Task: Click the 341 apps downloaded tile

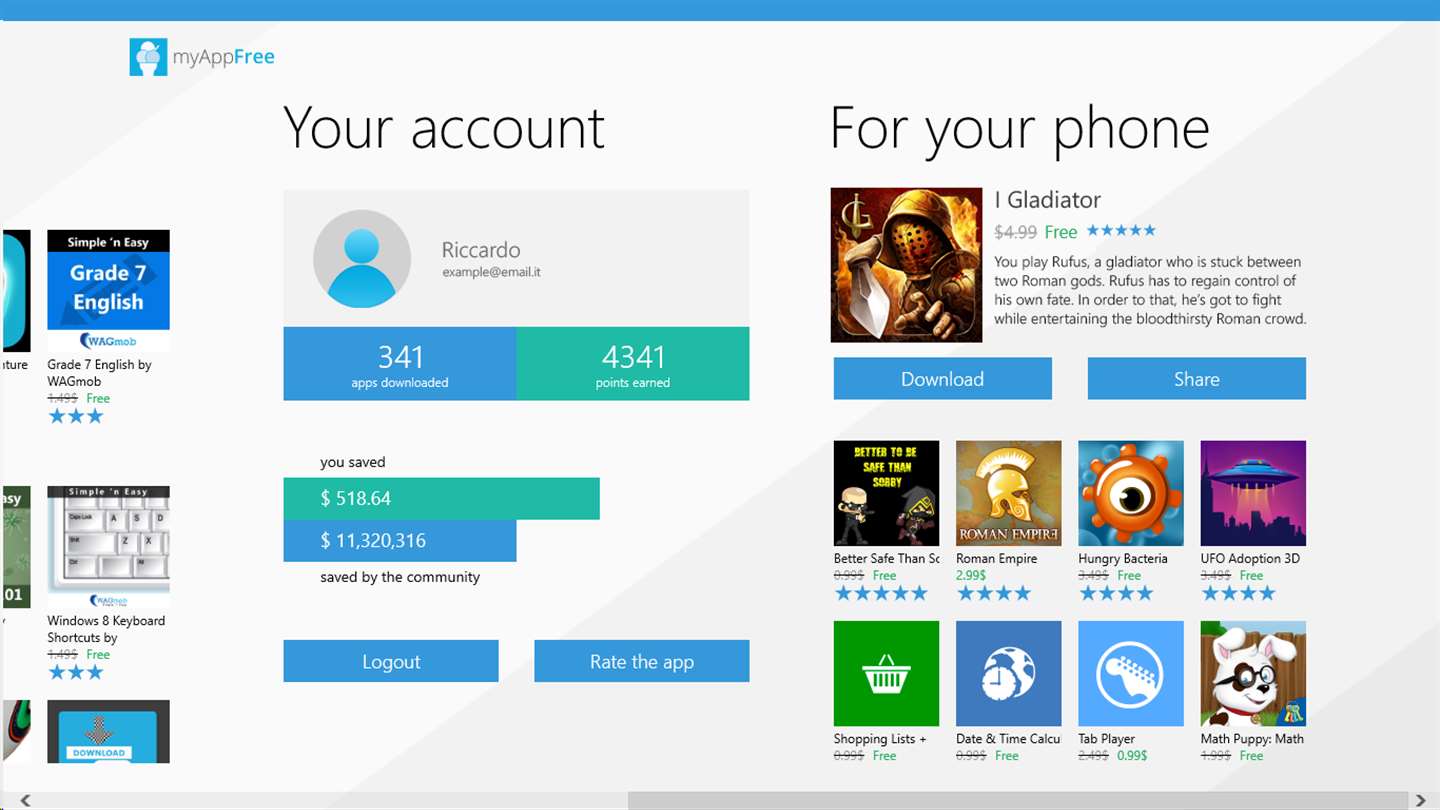Action: click(400, 364)
